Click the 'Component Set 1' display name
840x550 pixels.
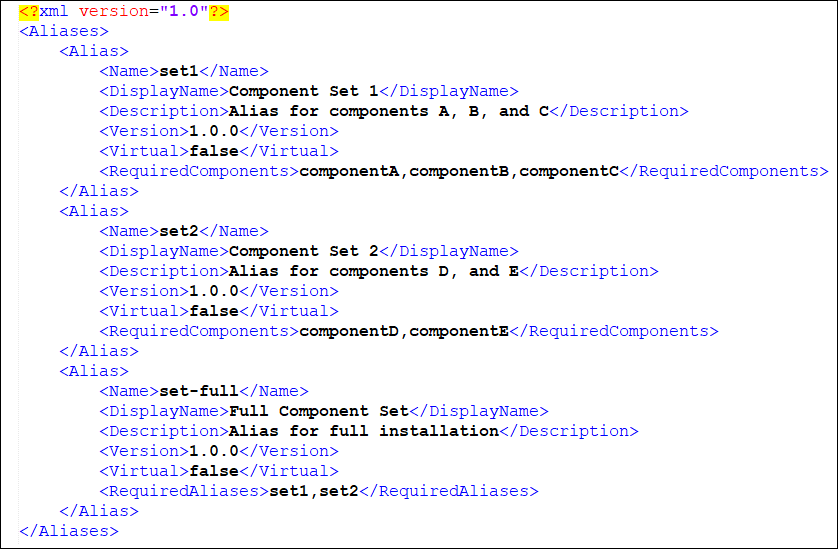[304, 91]
